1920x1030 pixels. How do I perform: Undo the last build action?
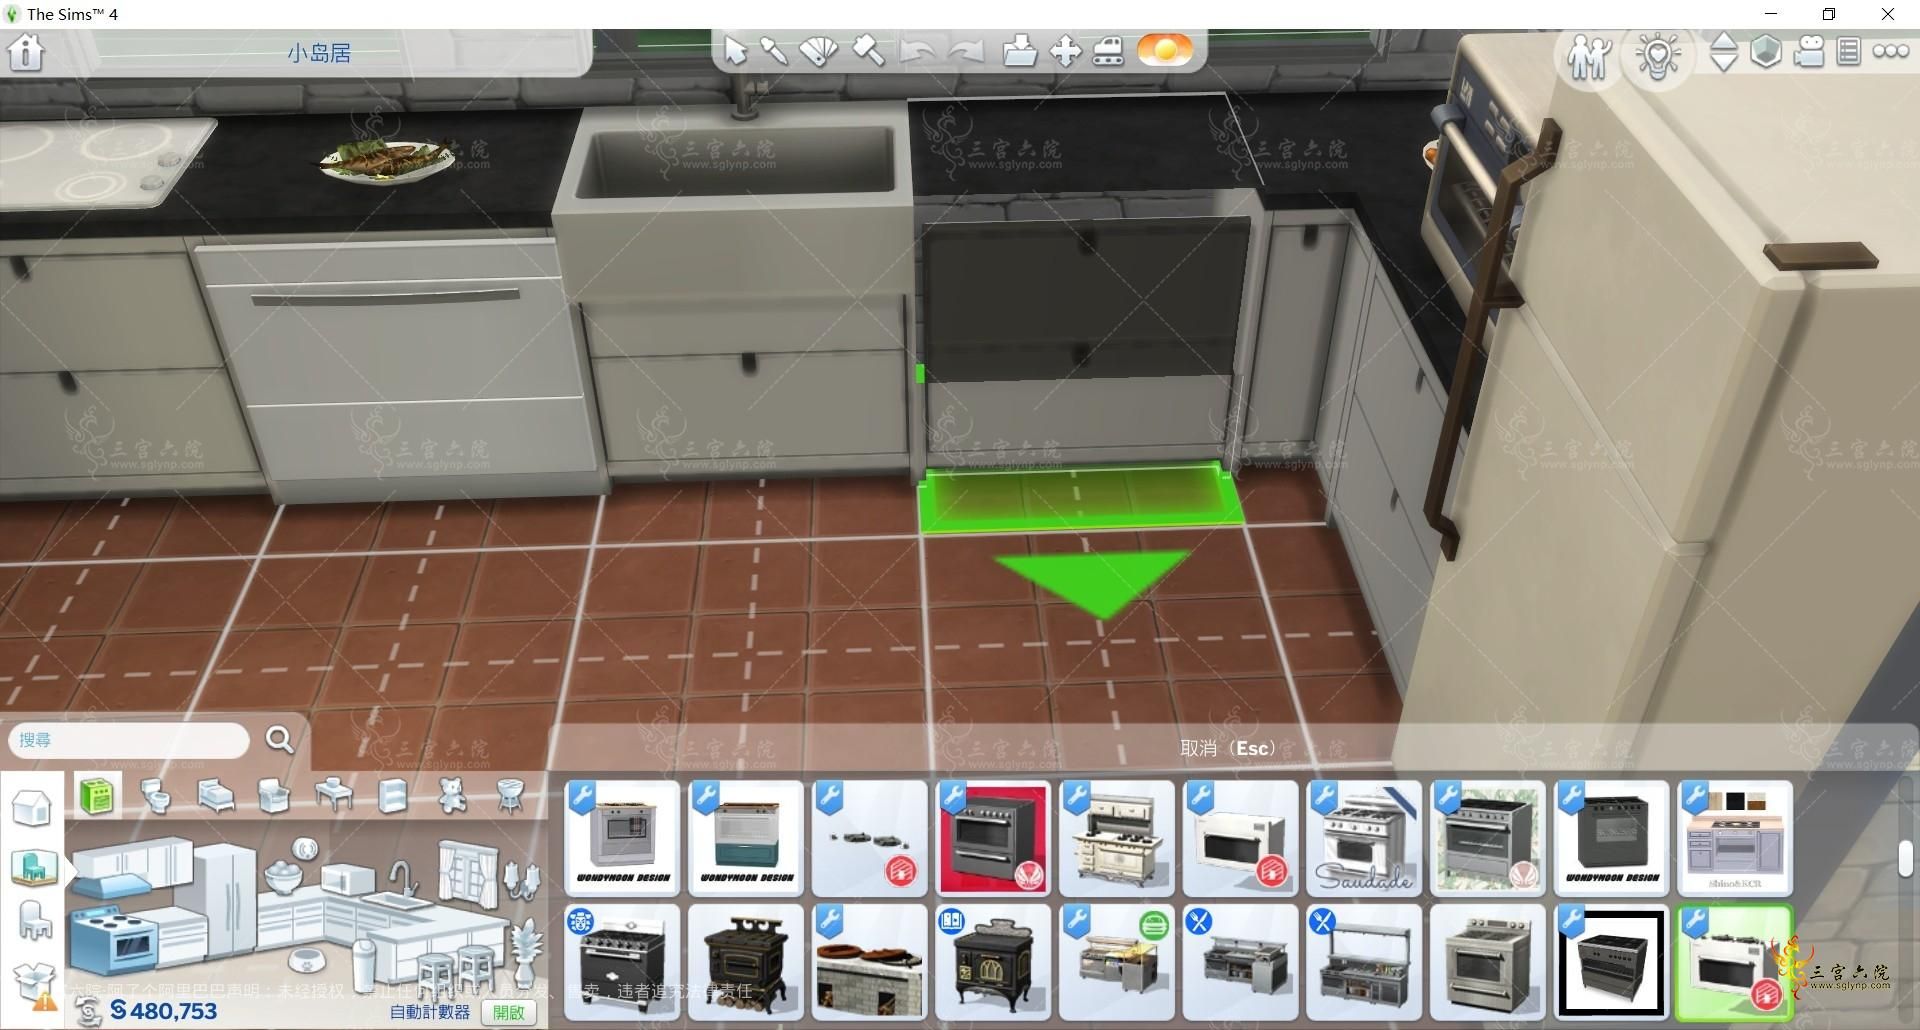point(916,51)
